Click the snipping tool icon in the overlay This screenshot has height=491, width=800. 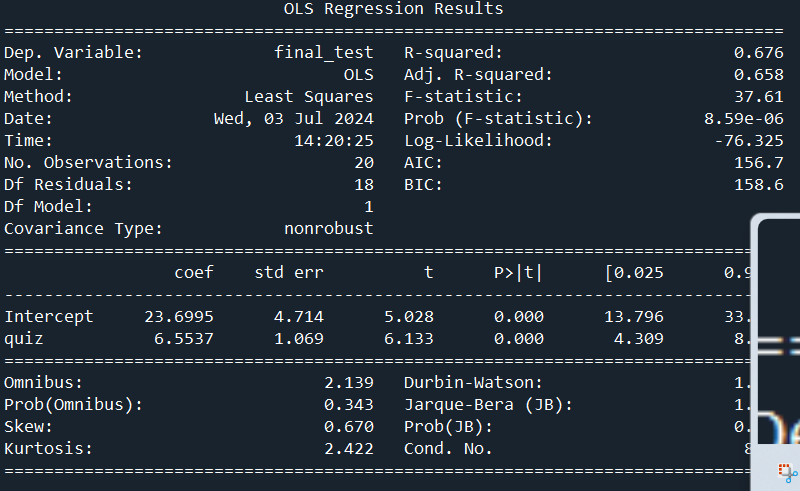point(788,472)
